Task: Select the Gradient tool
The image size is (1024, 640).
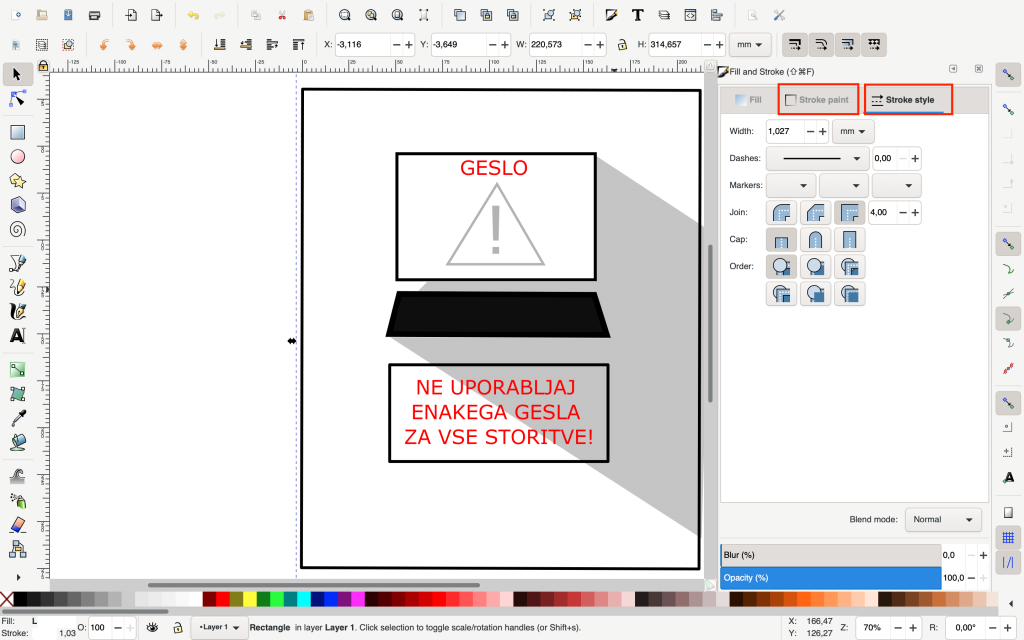Action: [18, 370]
